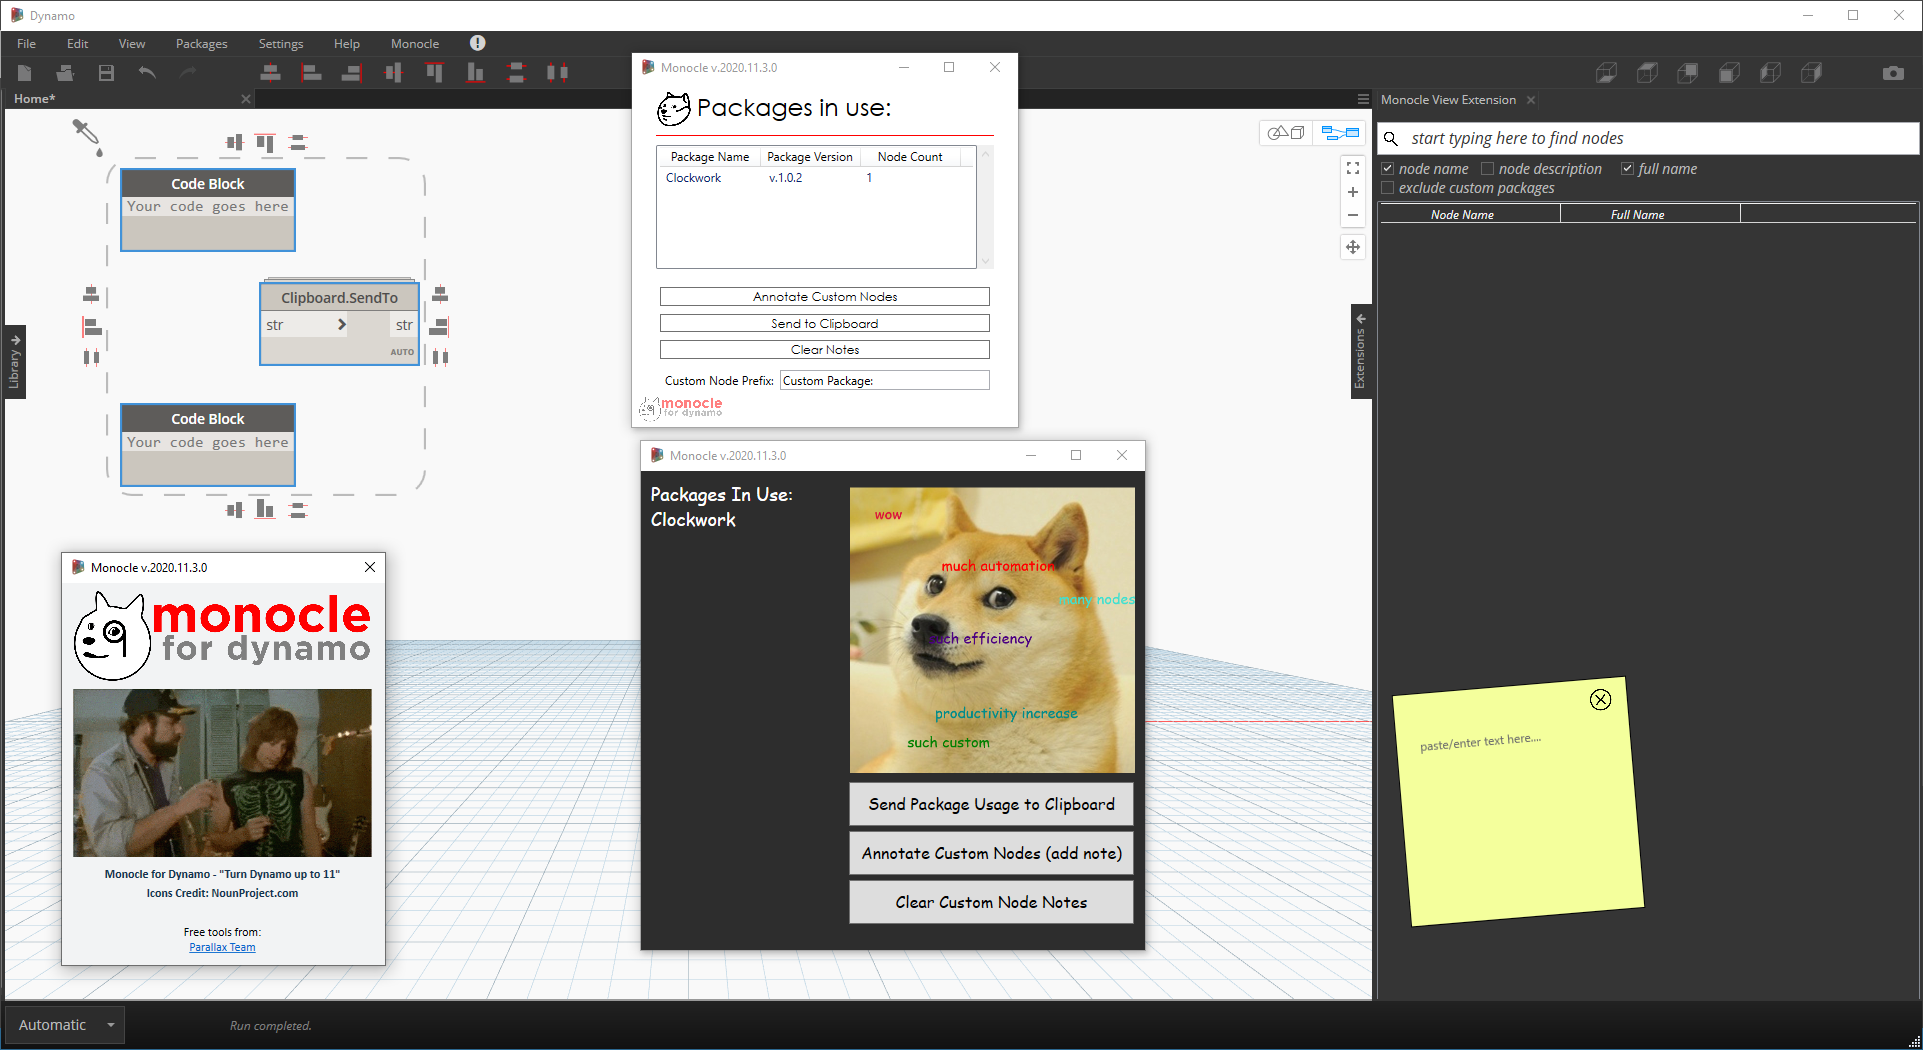The width and height of the screenshot is (1923, 1050).
Task: Close the yellow sticky note
Action: (1600, 700)
